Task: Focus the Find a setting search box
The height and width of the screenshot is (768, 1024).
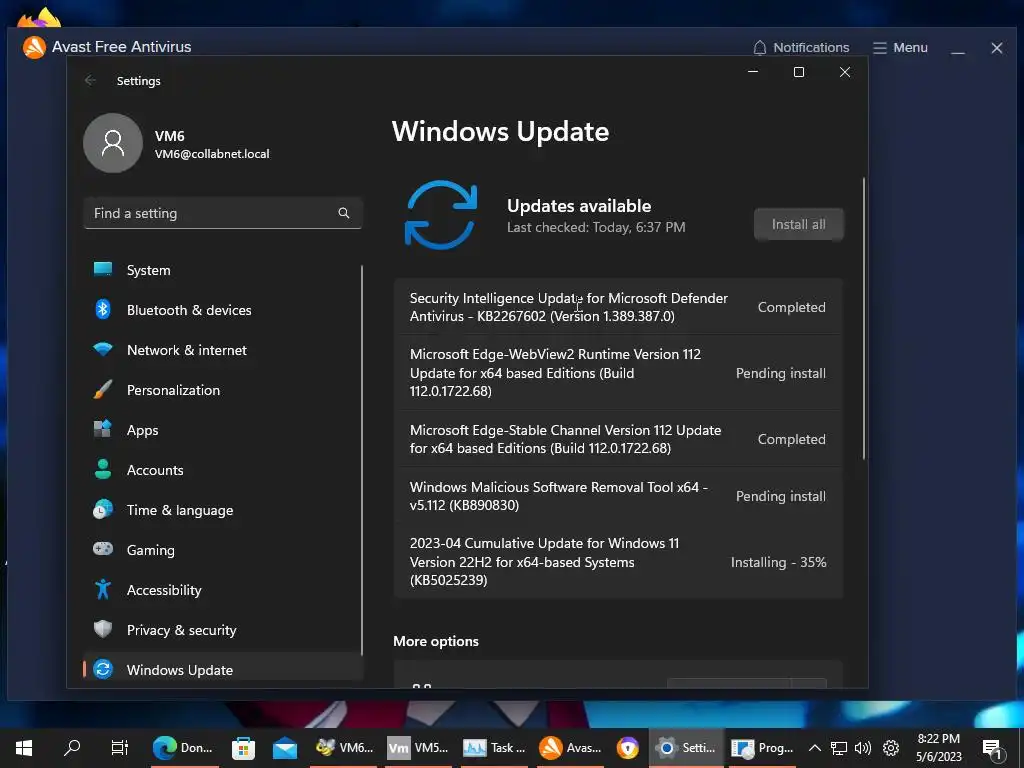Action: 223,213
